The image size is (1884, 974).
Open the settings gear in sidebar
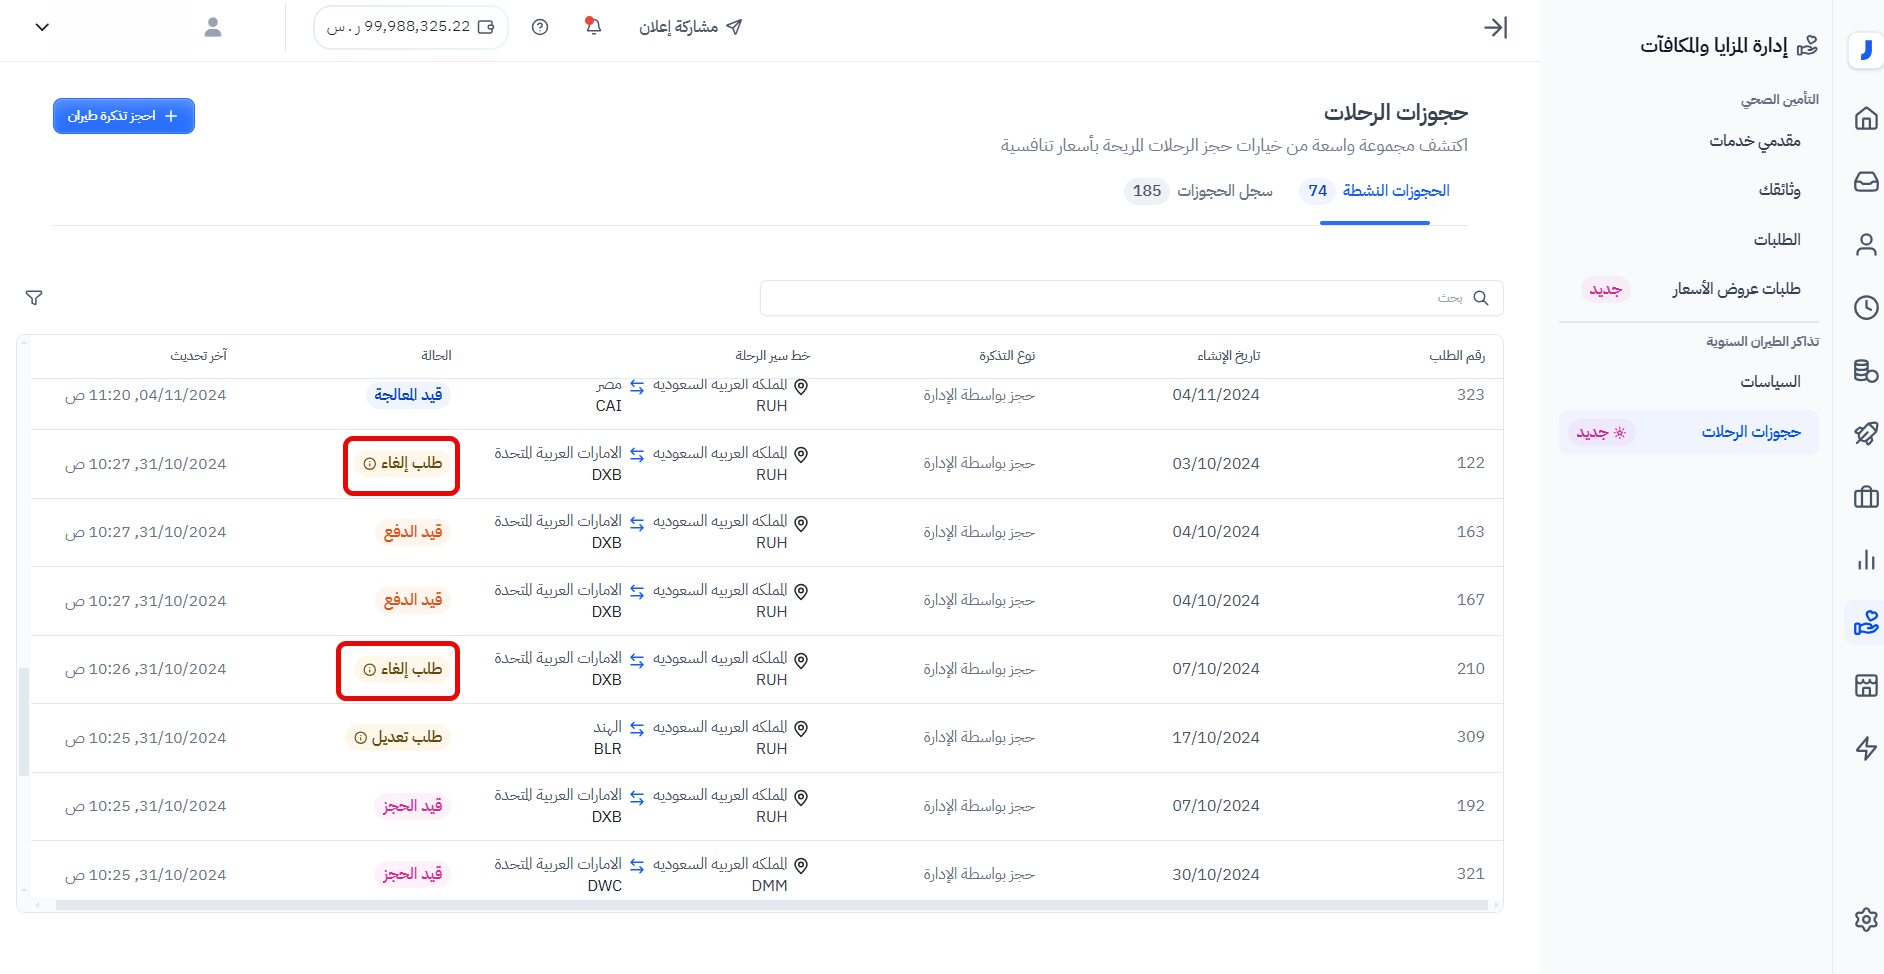tap(1866, 919)
